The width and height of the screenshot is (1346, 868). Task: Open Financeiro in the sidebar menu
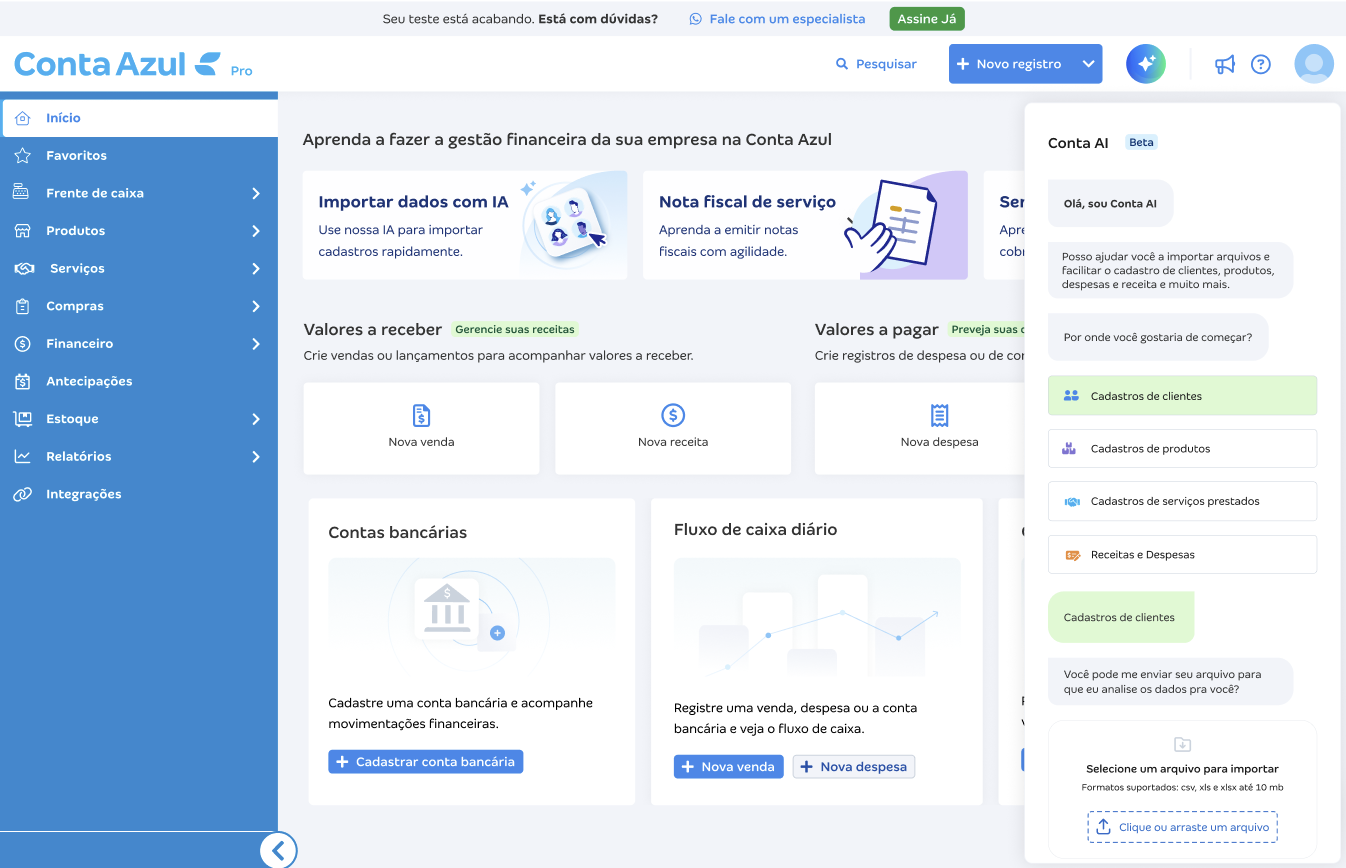pyautogui.click(x=139, y=343)
